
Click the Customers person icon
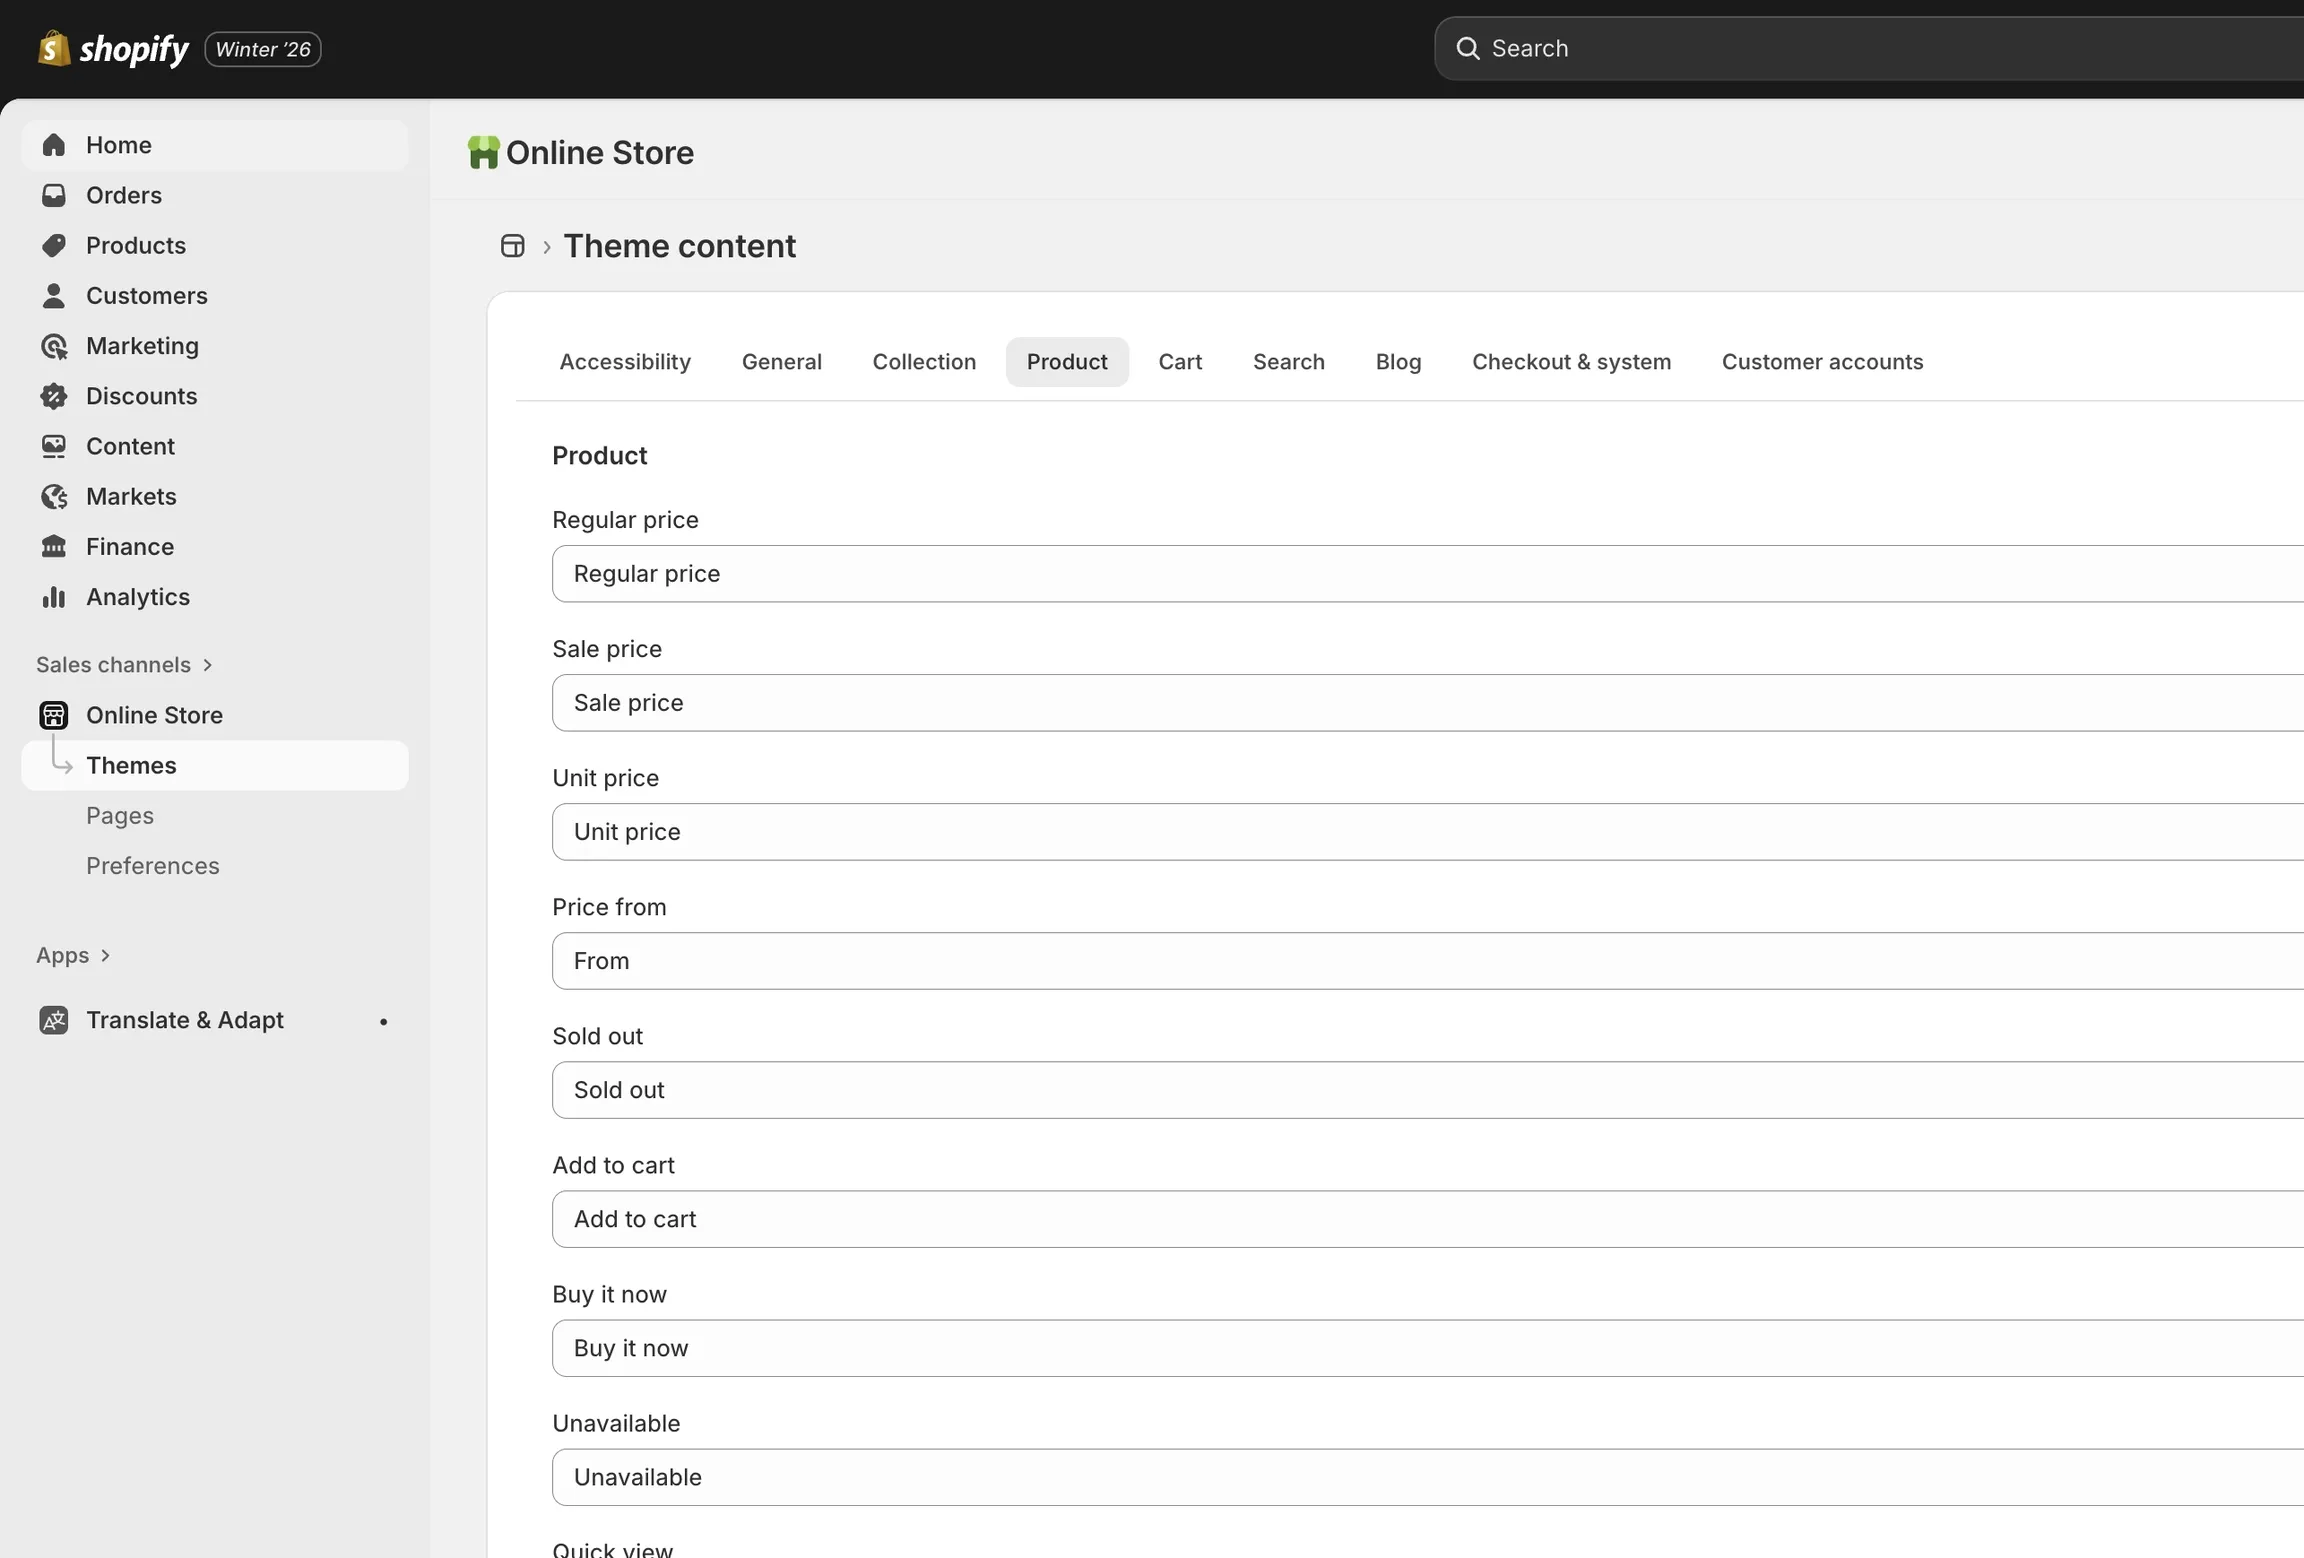coord(54,295)
